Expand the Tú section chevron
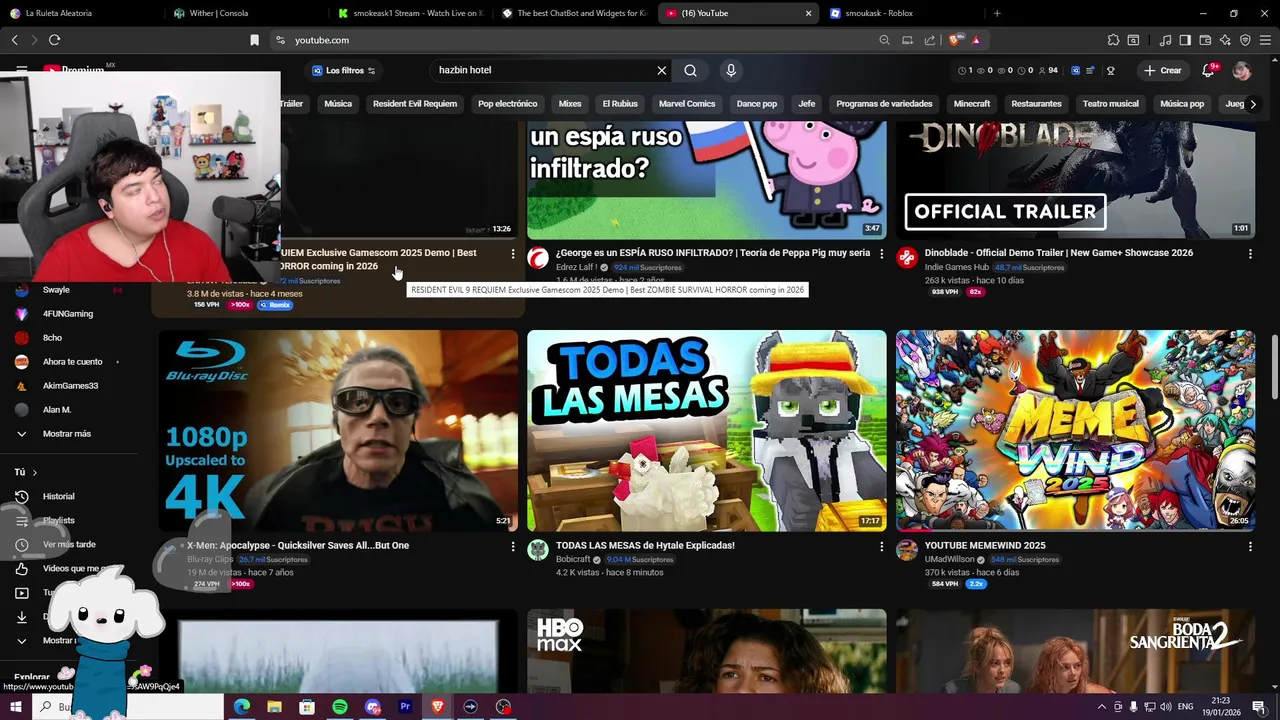1280x720 pixels. (34, 472)
